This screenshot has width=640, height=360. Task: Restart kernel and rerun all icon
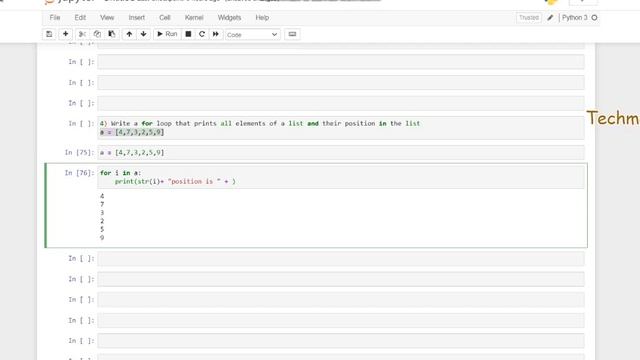216,34
